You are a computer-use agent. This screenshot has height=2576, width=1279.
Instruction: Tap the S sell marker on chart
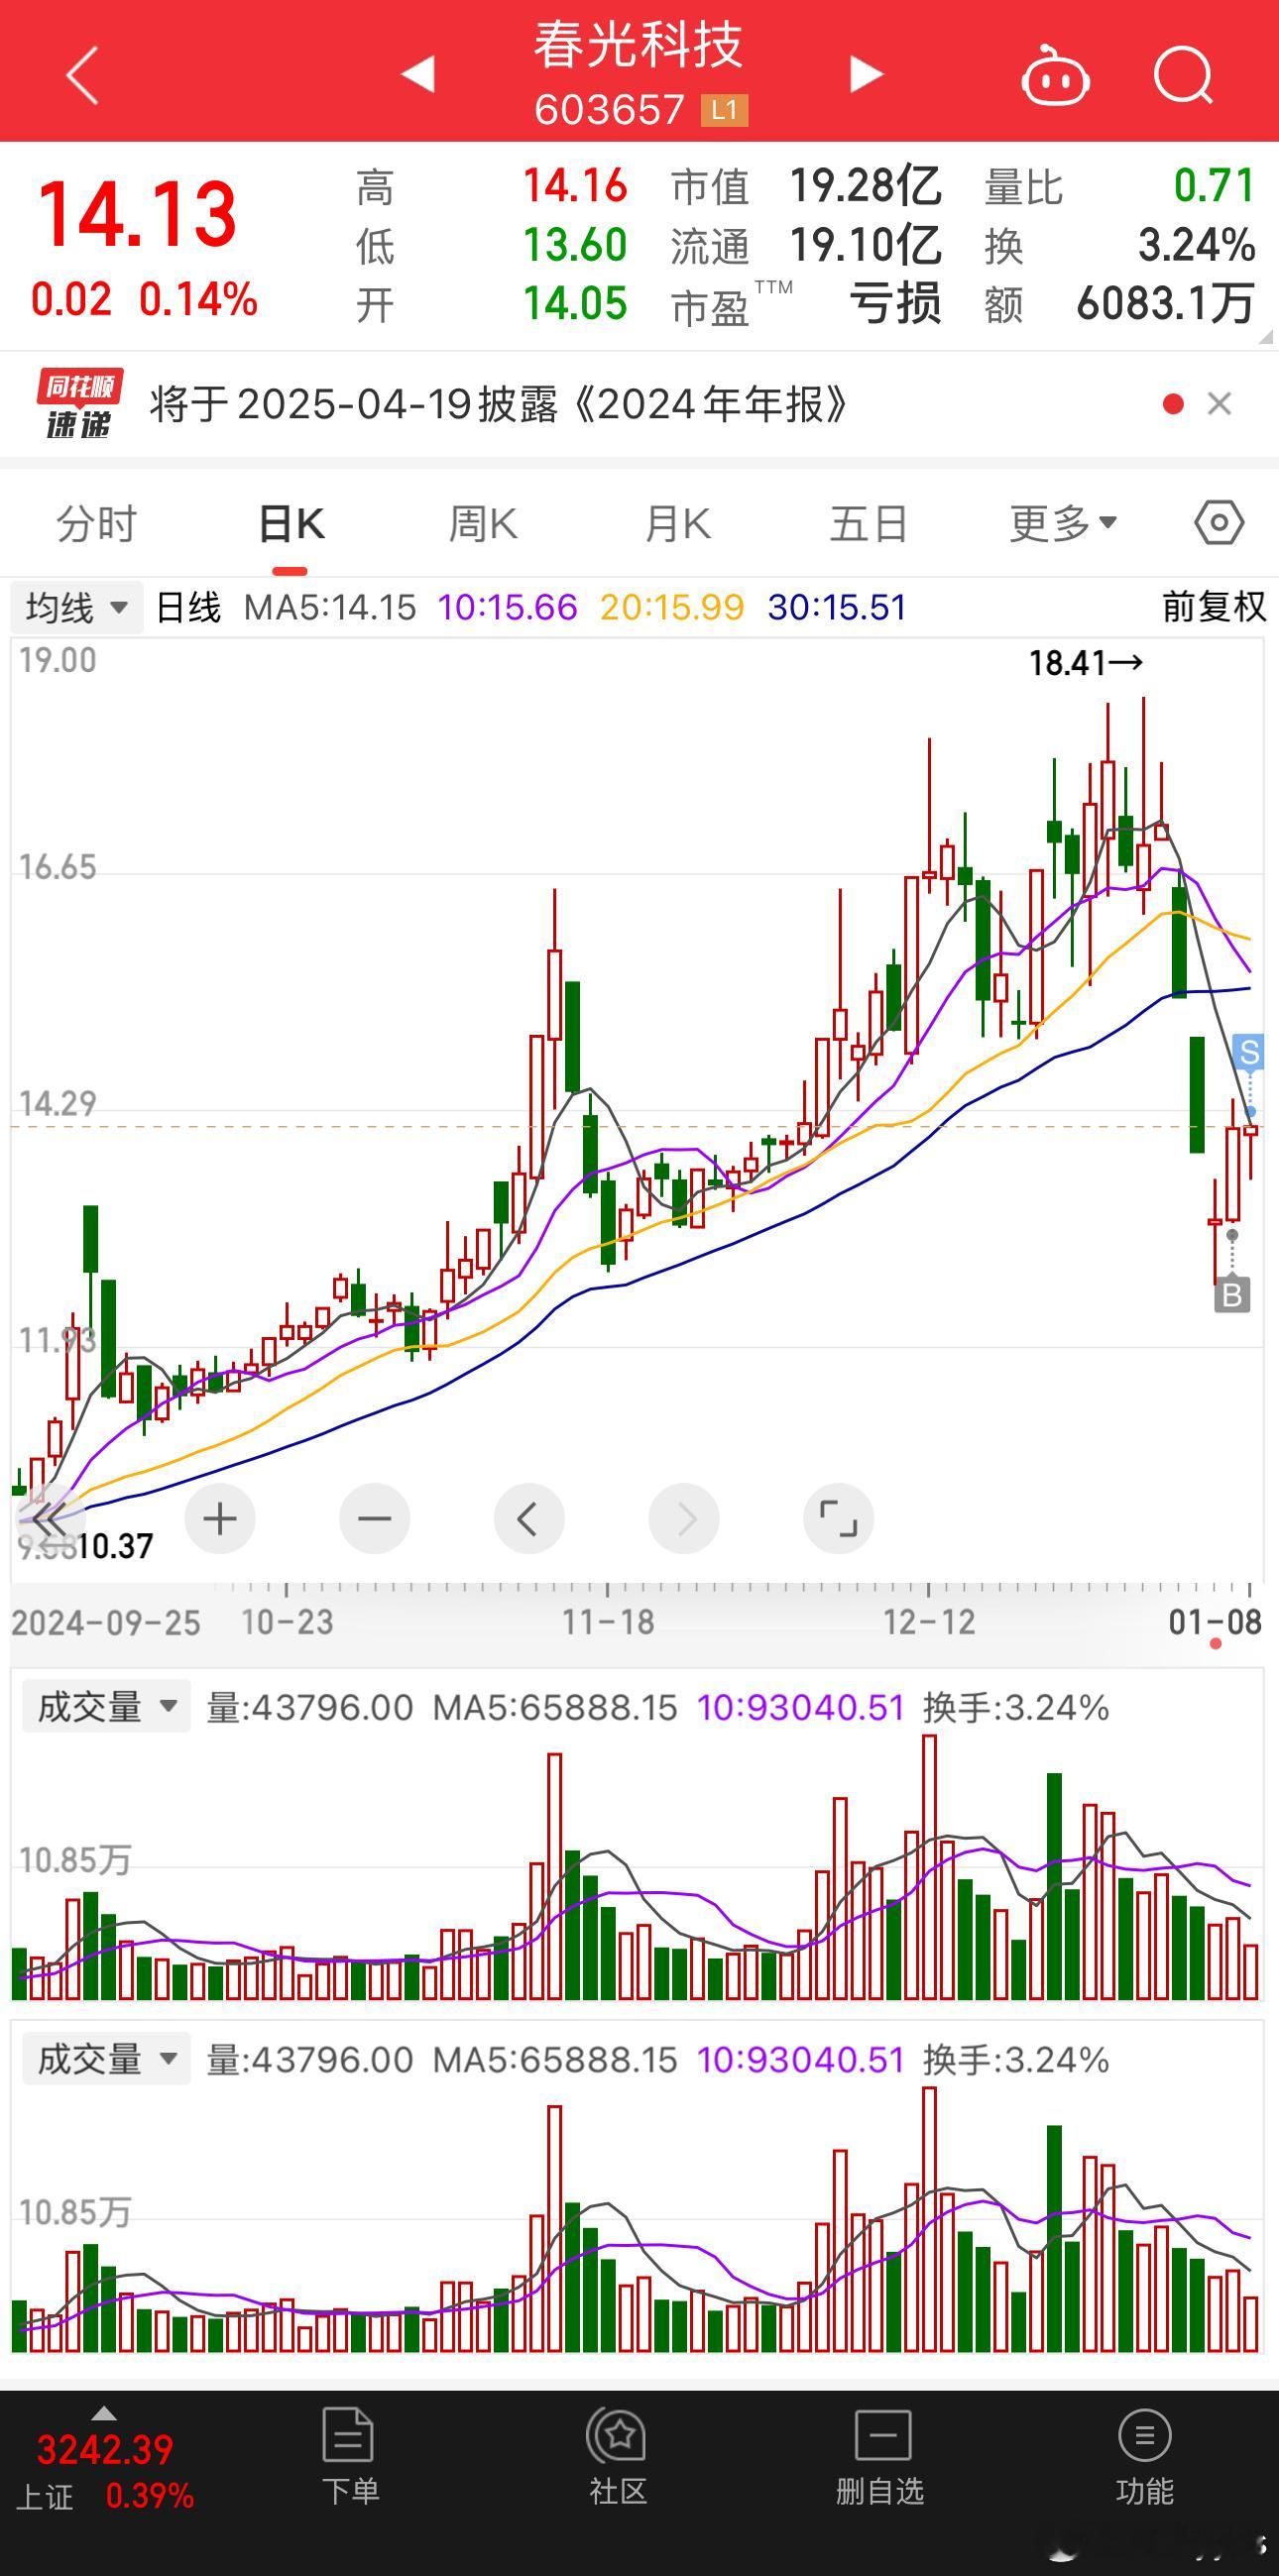pos(1249,1052)
